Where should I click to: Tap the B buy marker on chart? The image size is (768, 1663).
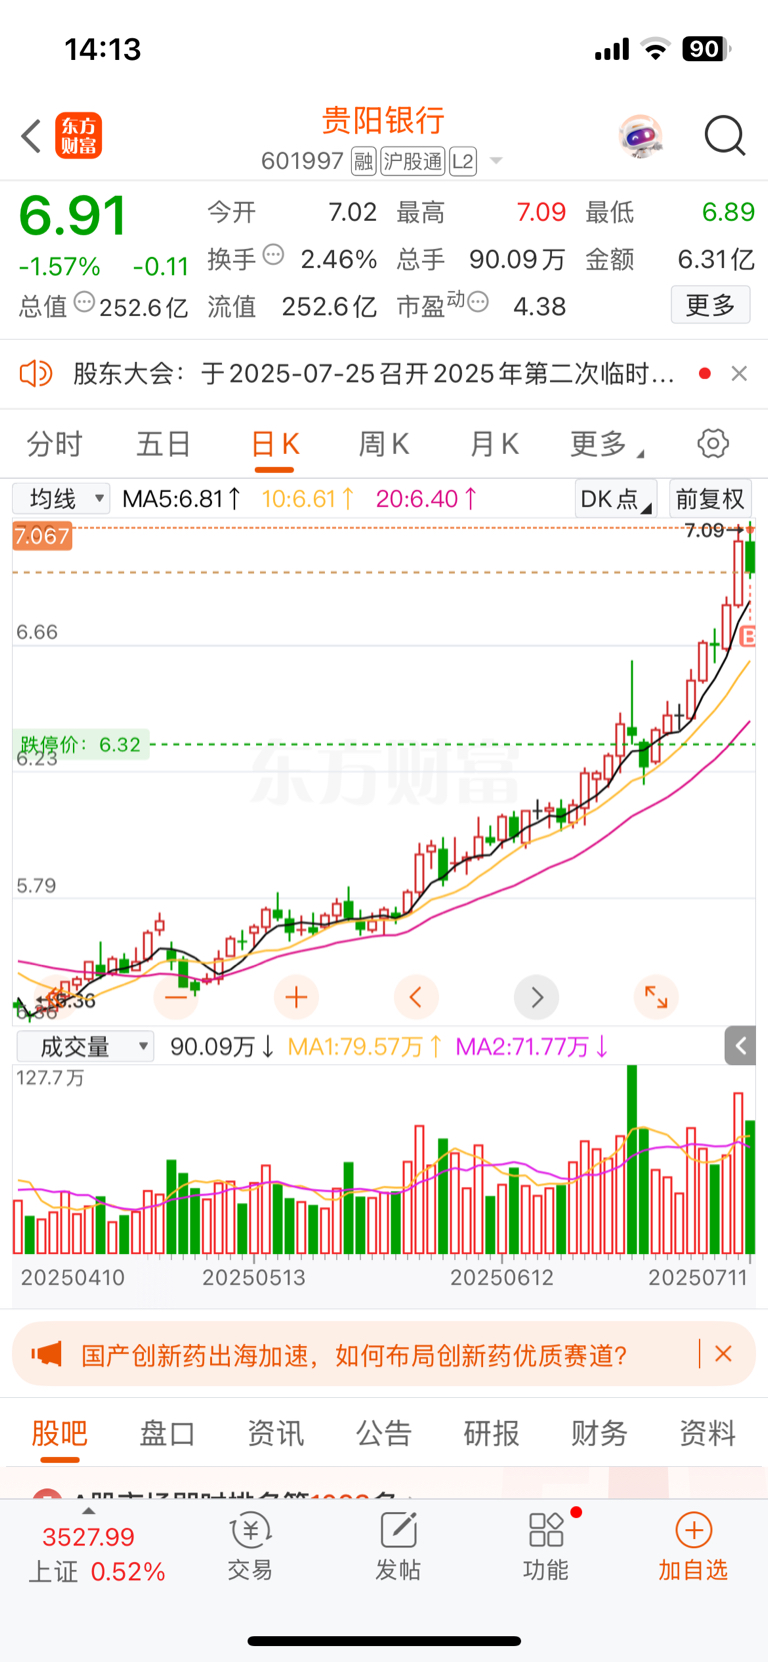coord(747,636)
